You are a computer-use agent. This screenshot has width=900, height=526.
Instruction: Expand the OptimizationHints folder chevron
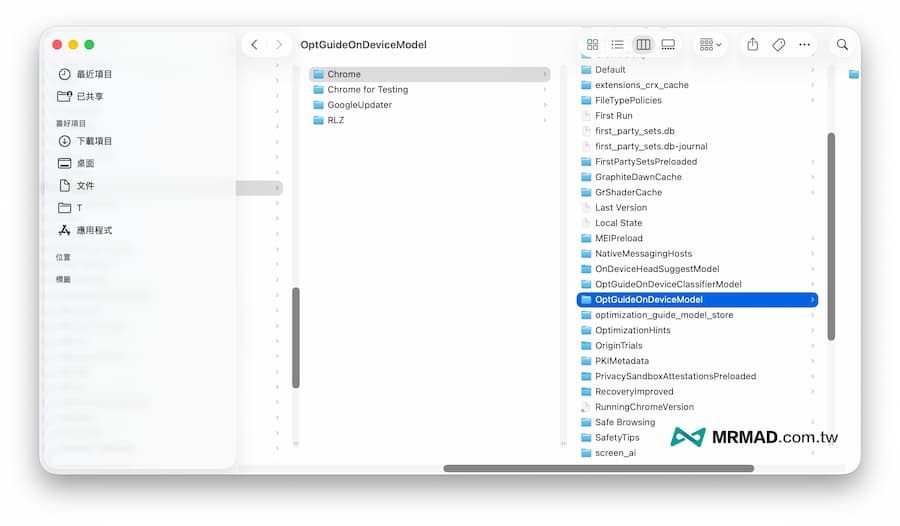click(812, 330)
